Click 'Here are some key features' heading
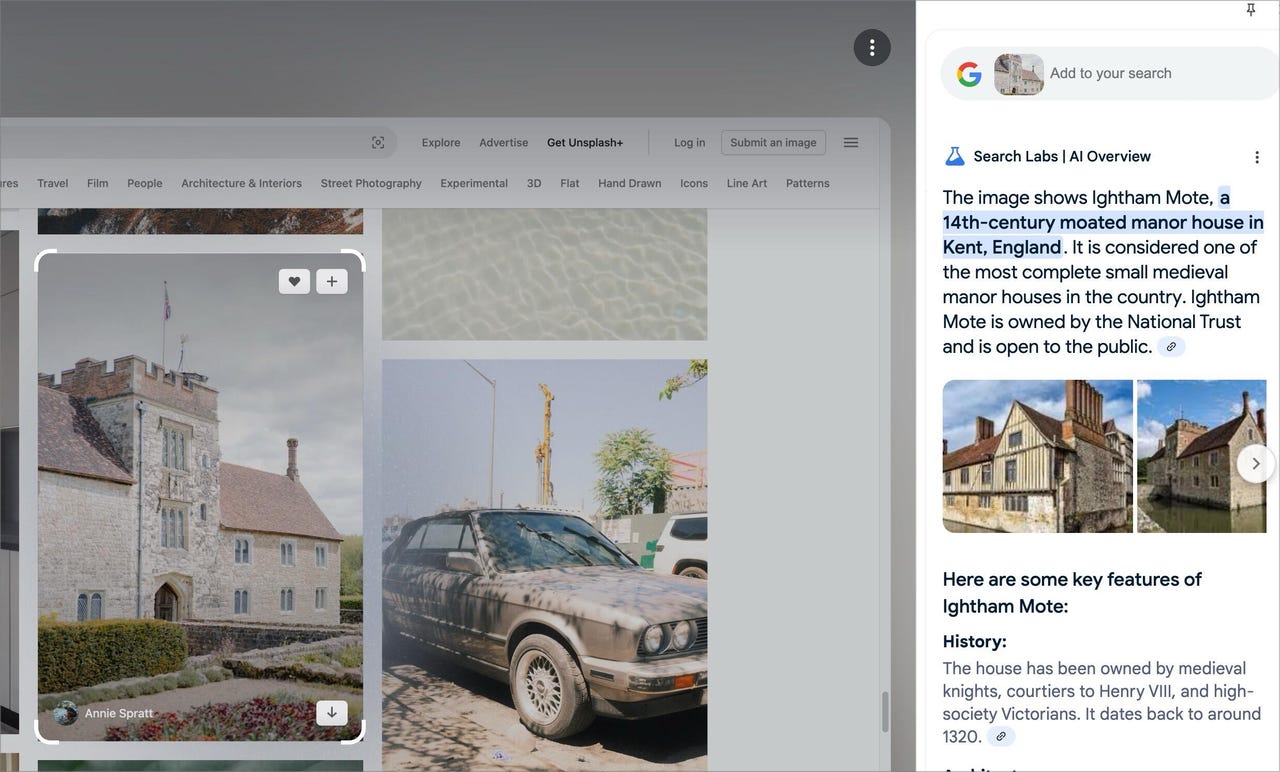The image size is (1280, 772). (x=1072, y=593)
